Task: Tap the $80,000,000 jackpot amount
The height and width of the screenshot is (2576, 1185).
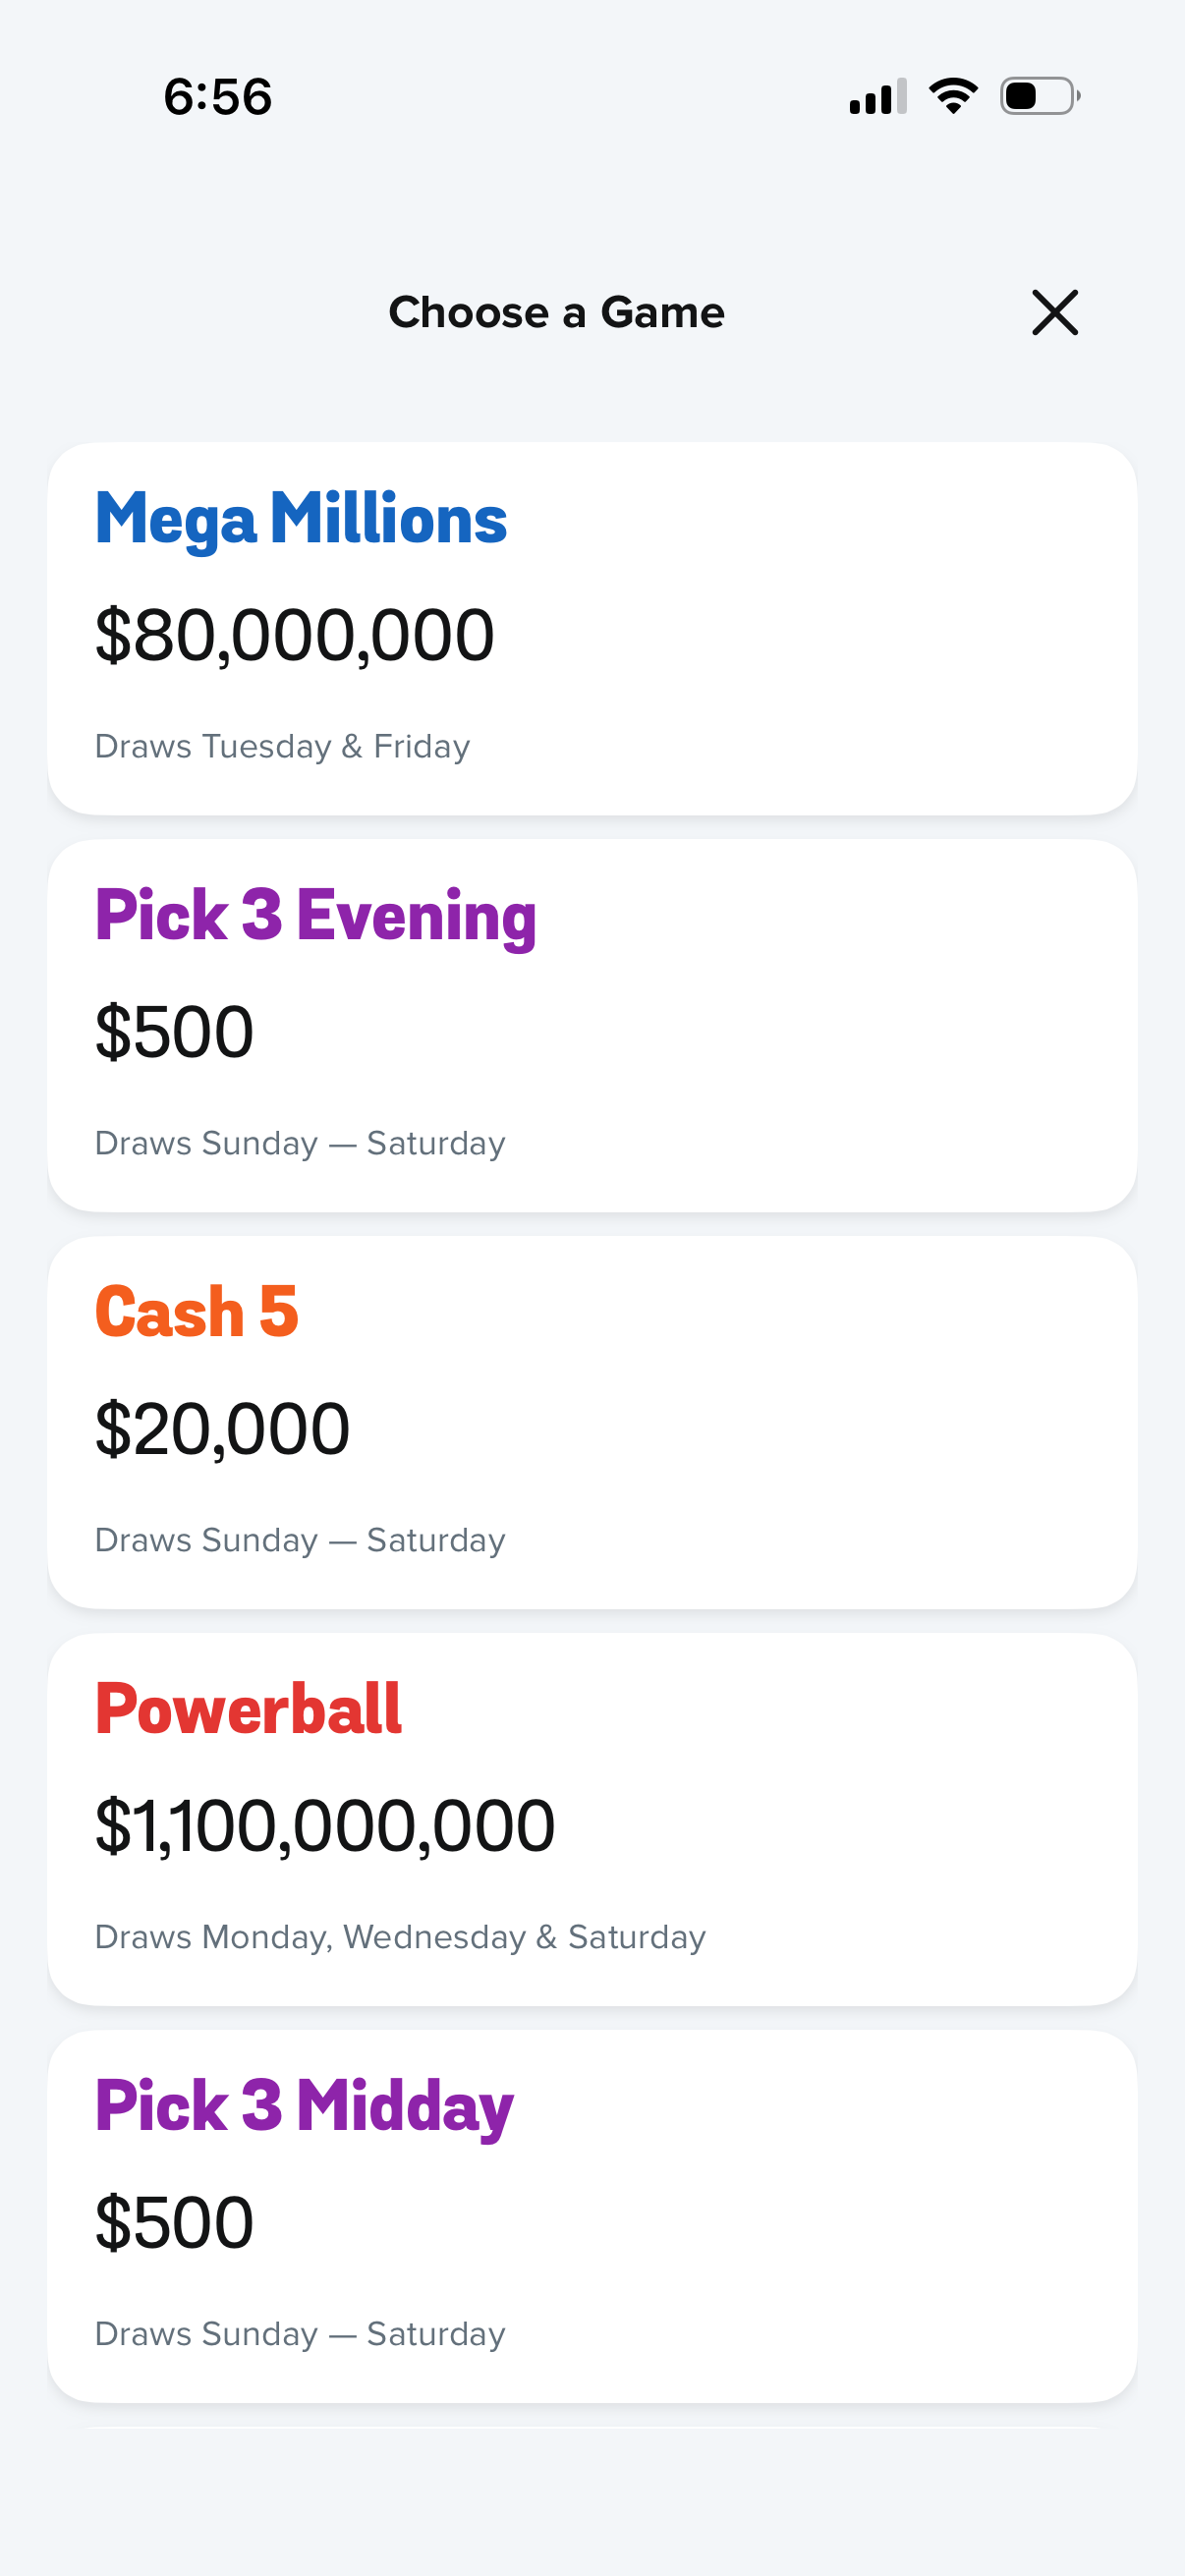Action: [x=294, y=635]
